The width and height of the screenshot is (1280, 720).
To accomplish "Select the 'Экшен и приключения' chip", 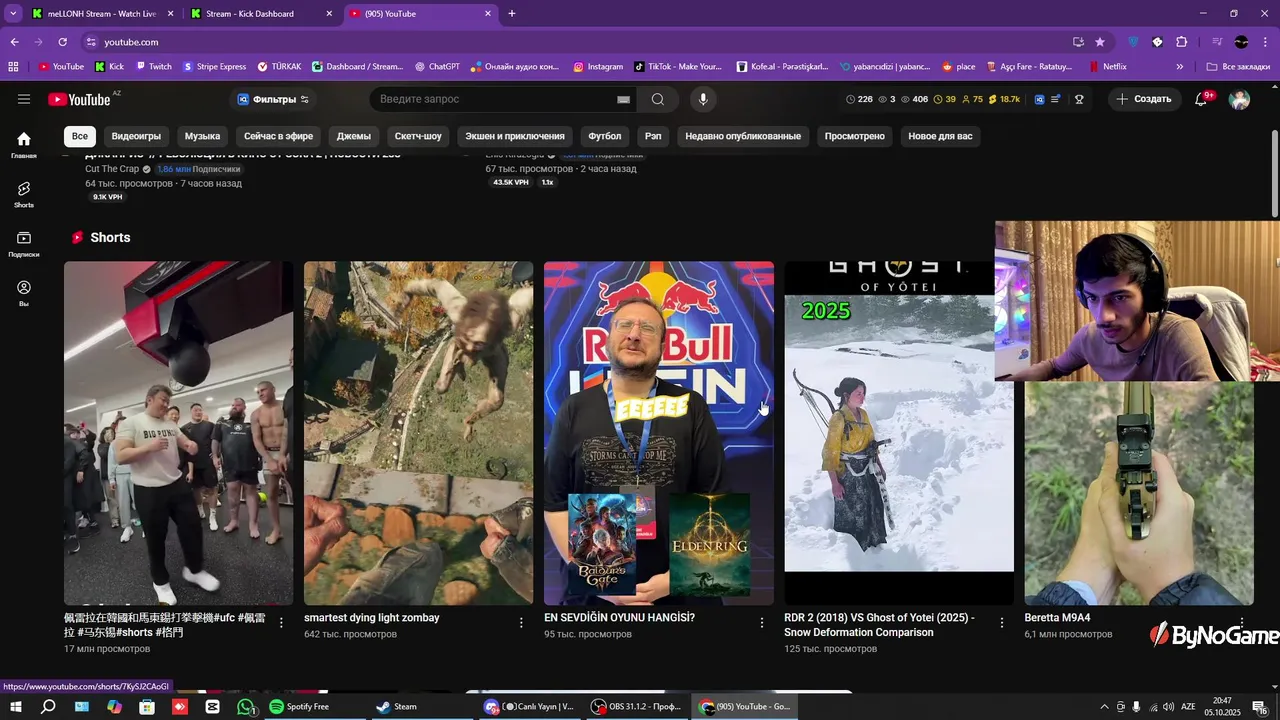I will tap(515, 136).
